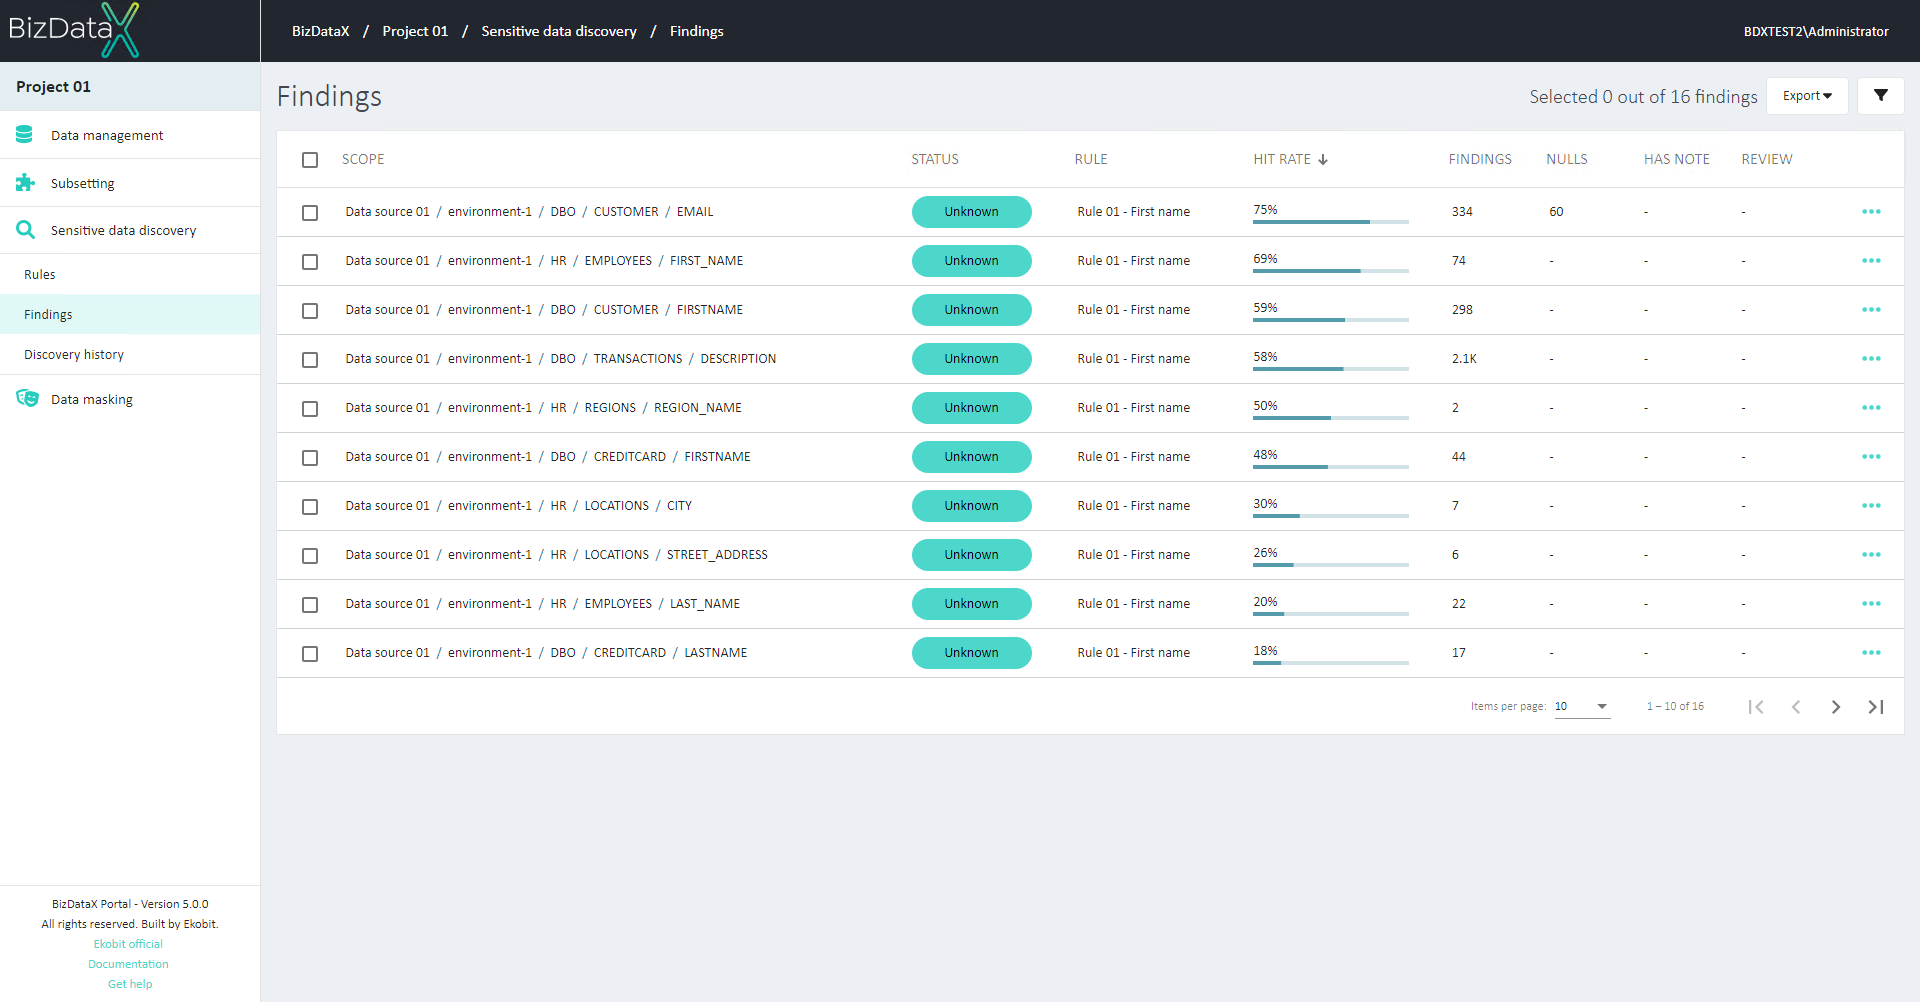This screenshot has height=1002, width=1920.
Task: Click the Project 01 breadcrumb link
Action: [415, 31]
